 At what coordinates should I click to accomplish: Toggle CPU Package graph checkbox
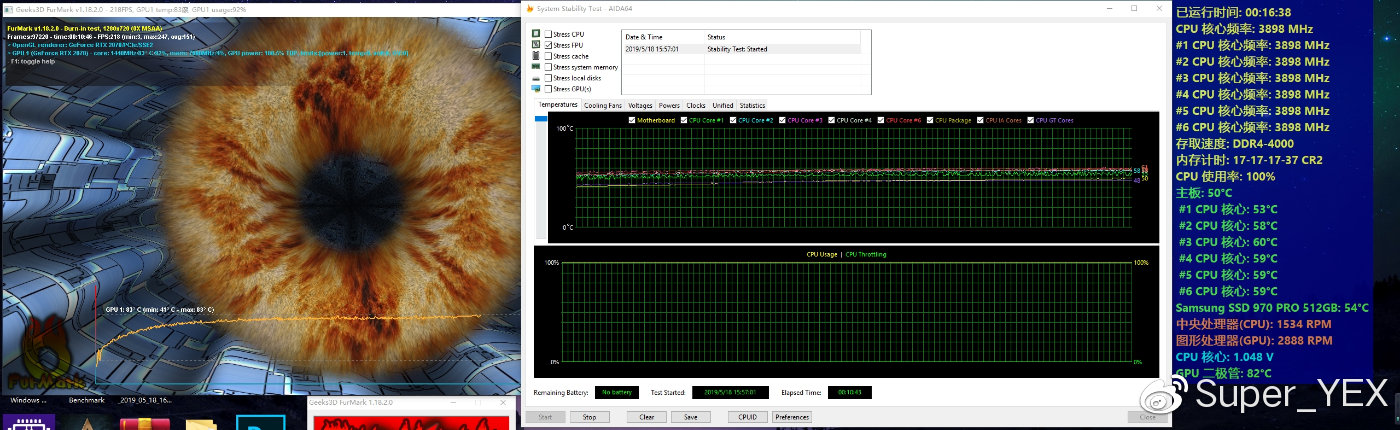click(x=930, y=120)
